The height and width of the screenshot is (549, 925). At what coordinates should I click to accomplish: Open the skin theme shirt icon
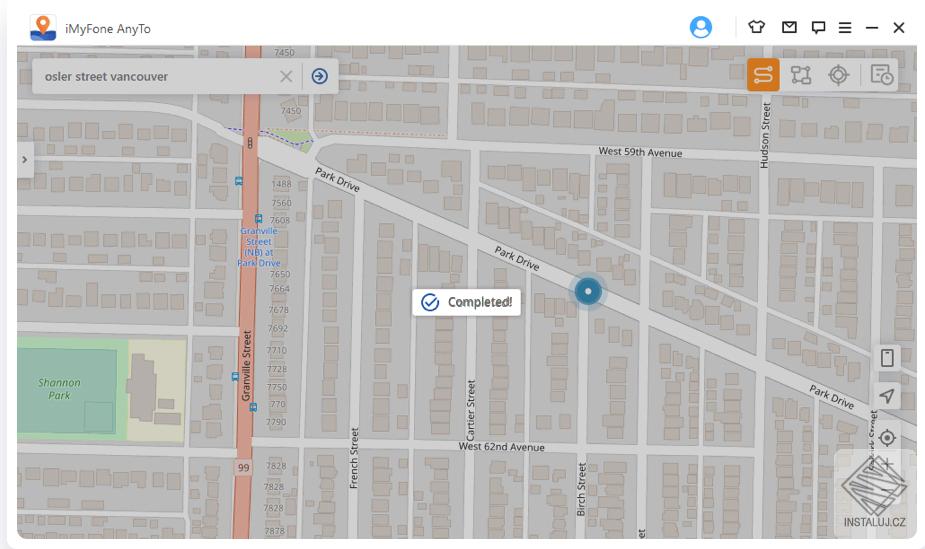click(x=756, y=27)
